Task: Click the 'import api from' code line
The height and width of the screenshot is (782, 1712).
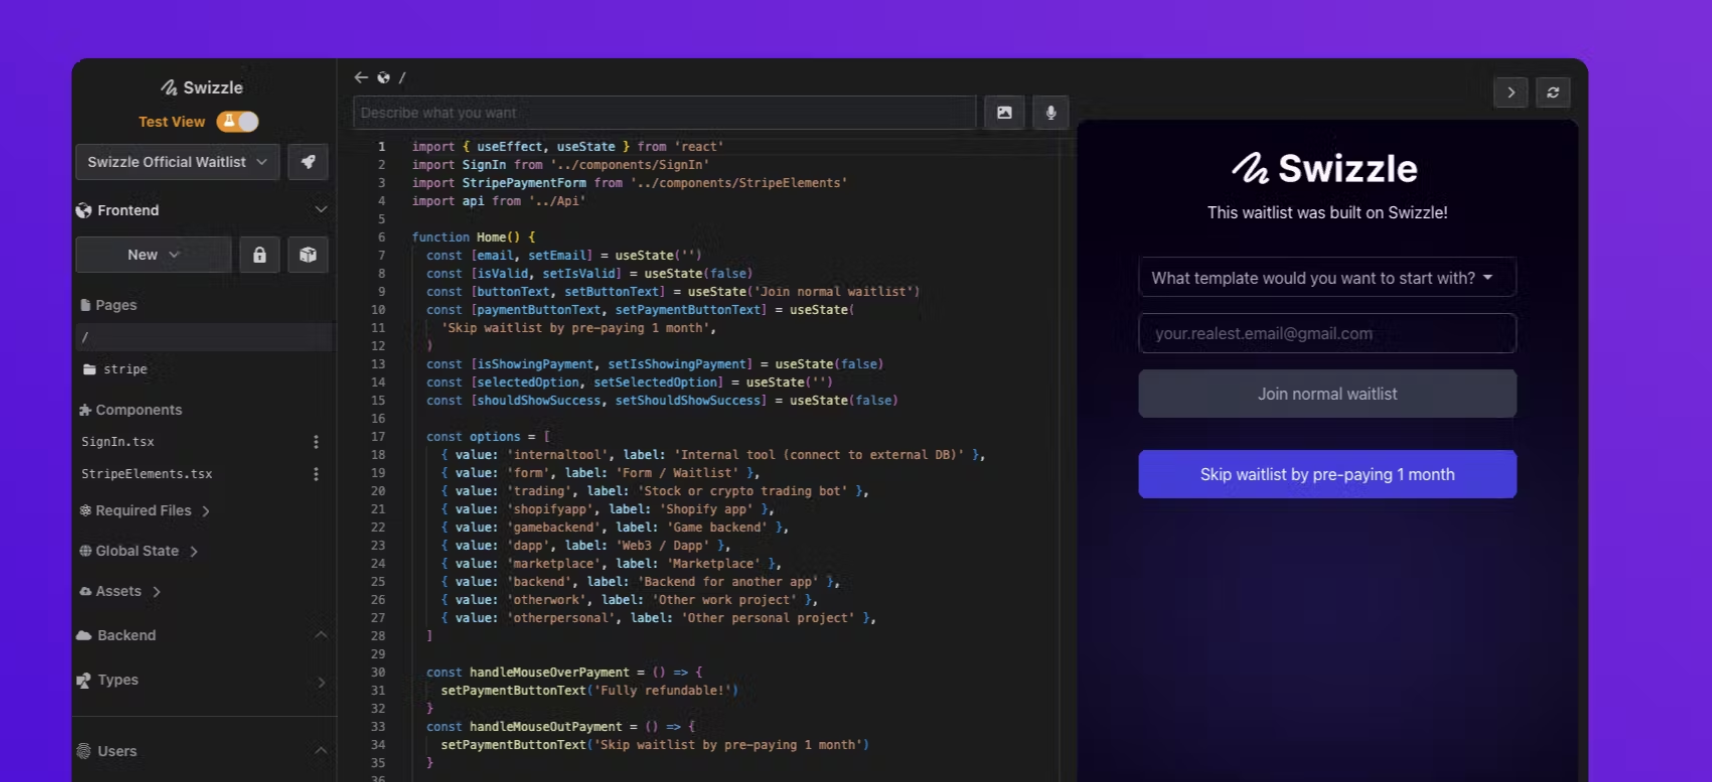Action: pos(499,201)
